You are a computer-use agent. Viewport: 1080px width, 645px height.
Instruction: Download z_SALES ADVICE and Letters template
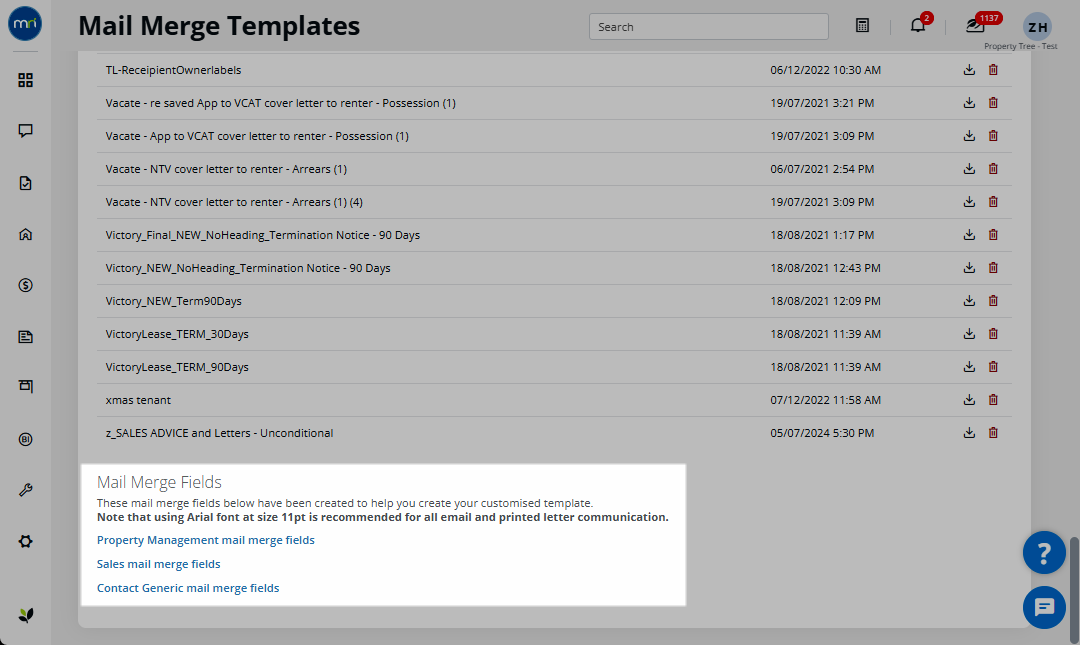click(x=969, y=433)
